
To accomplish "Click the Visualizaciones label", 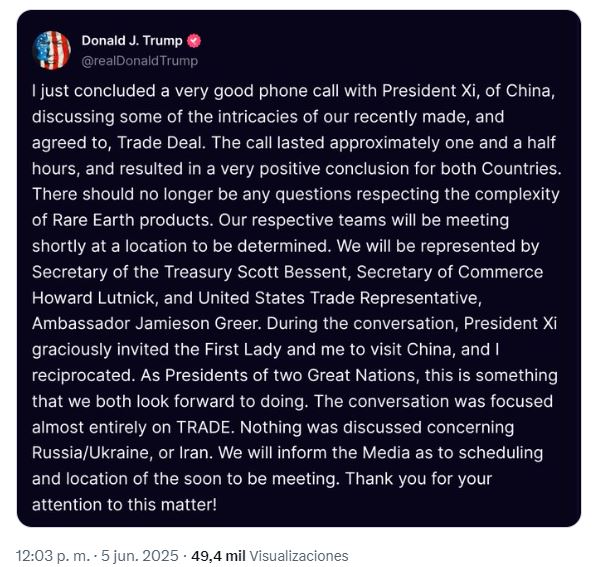I will point(299,556).
